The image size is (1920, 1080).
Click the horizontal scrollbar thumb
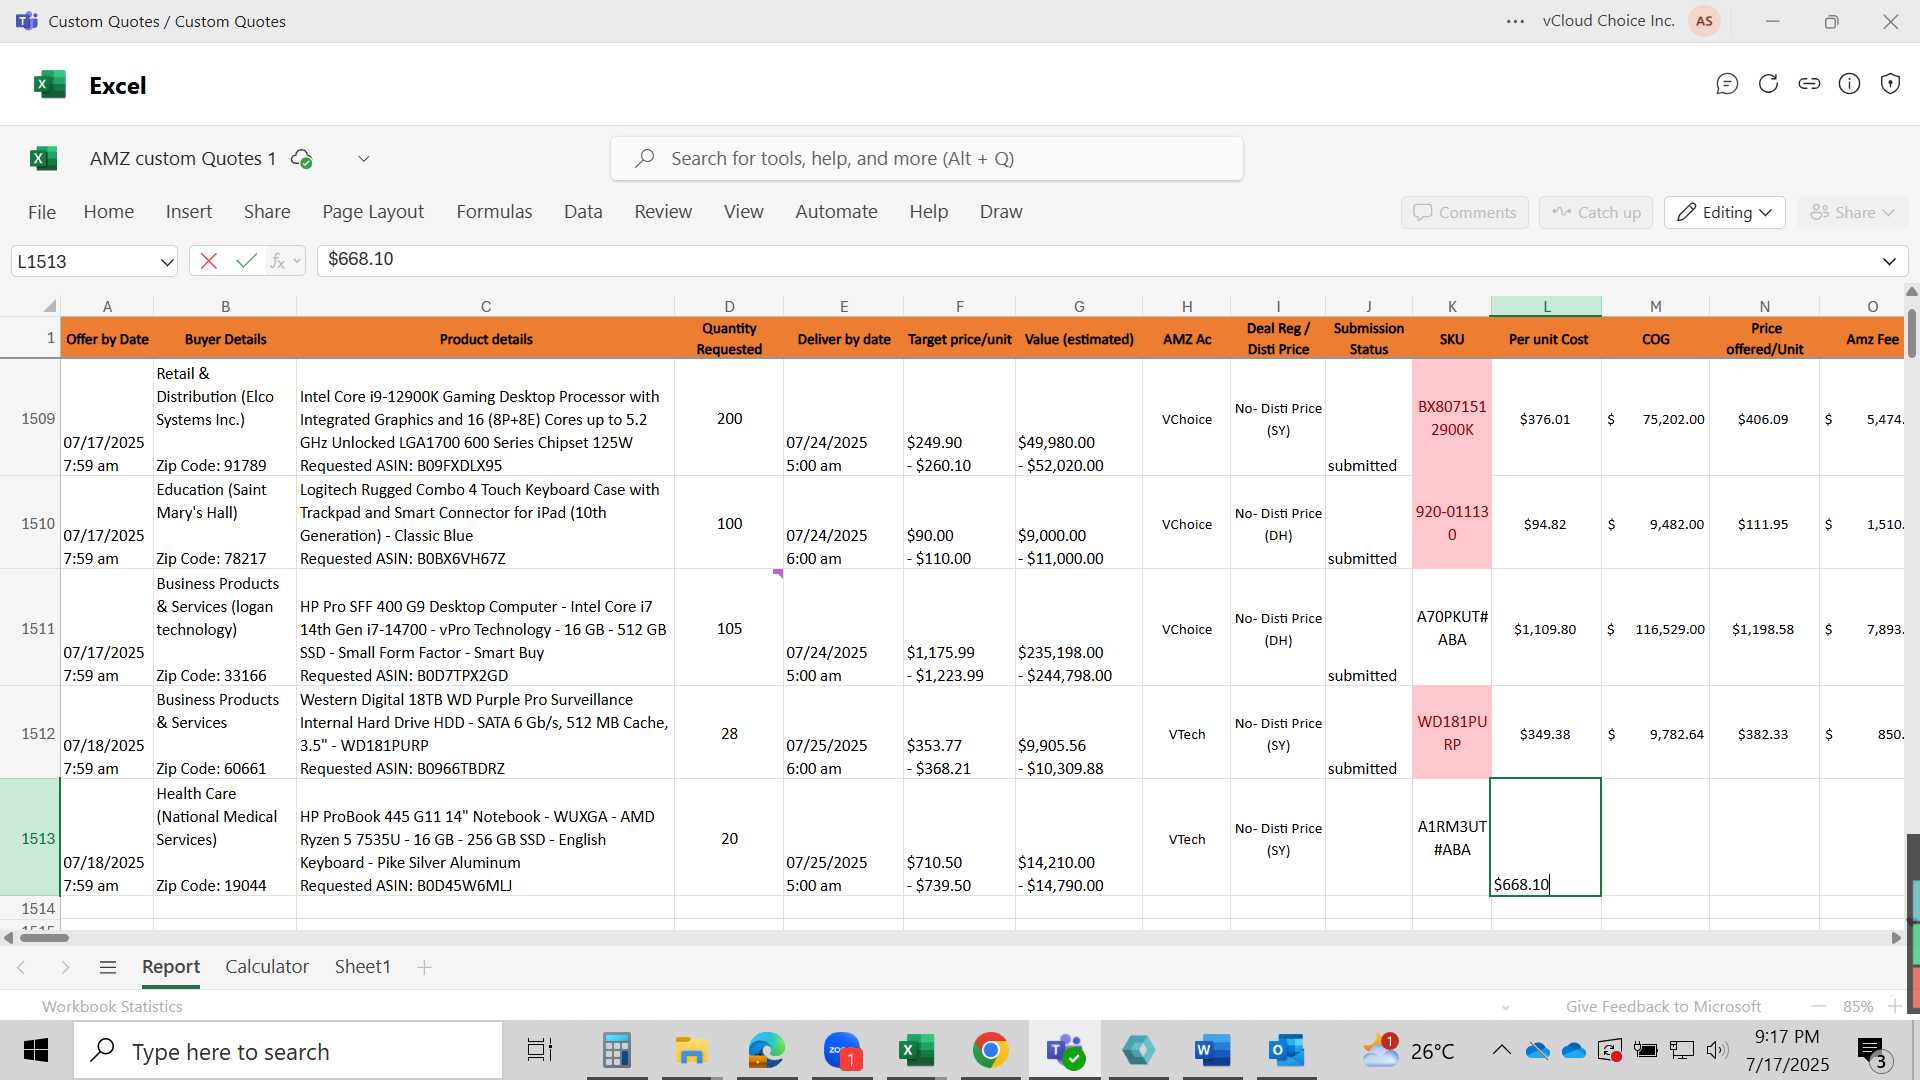(x=44, y=937)
